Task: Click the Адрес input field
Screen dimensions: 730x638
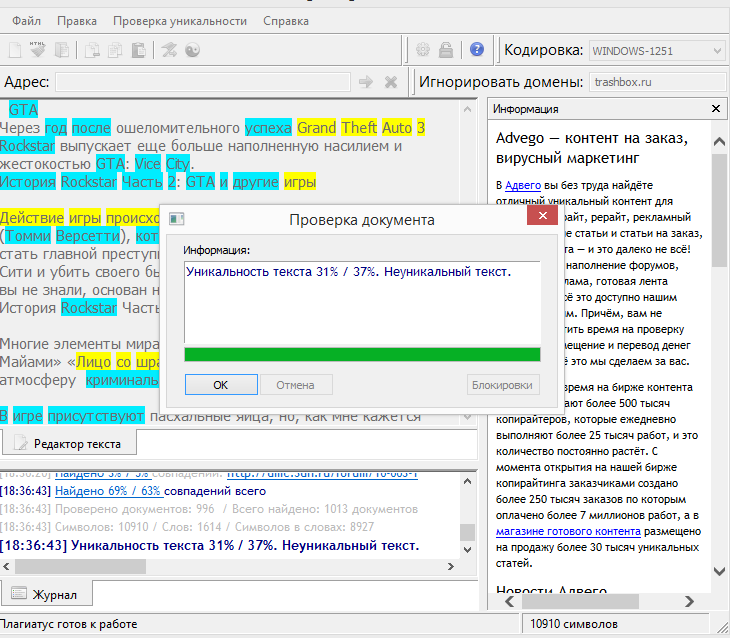Action: [203, 82]
